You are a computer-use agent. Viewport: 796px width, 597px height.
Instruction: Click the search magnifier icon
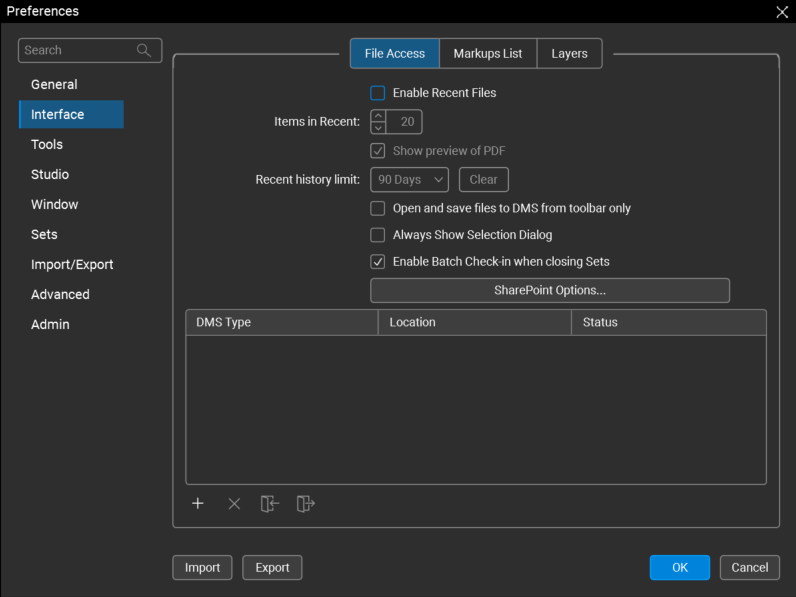[144, 50]
